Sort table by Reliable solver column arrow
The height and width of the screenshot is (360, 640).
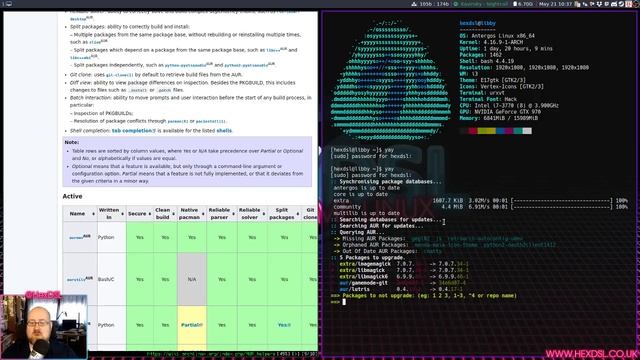[x=264, y=214]
